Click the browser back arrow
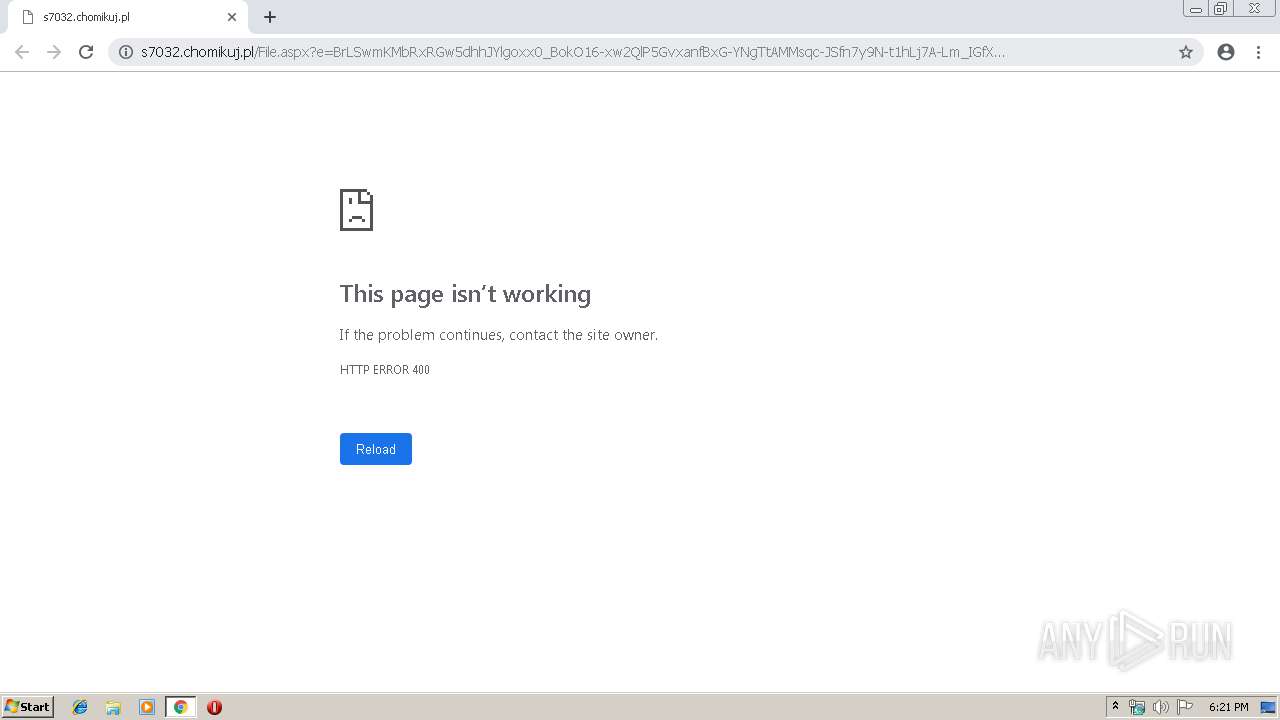The image size is (1280, 720). click(x=22, y=52)
